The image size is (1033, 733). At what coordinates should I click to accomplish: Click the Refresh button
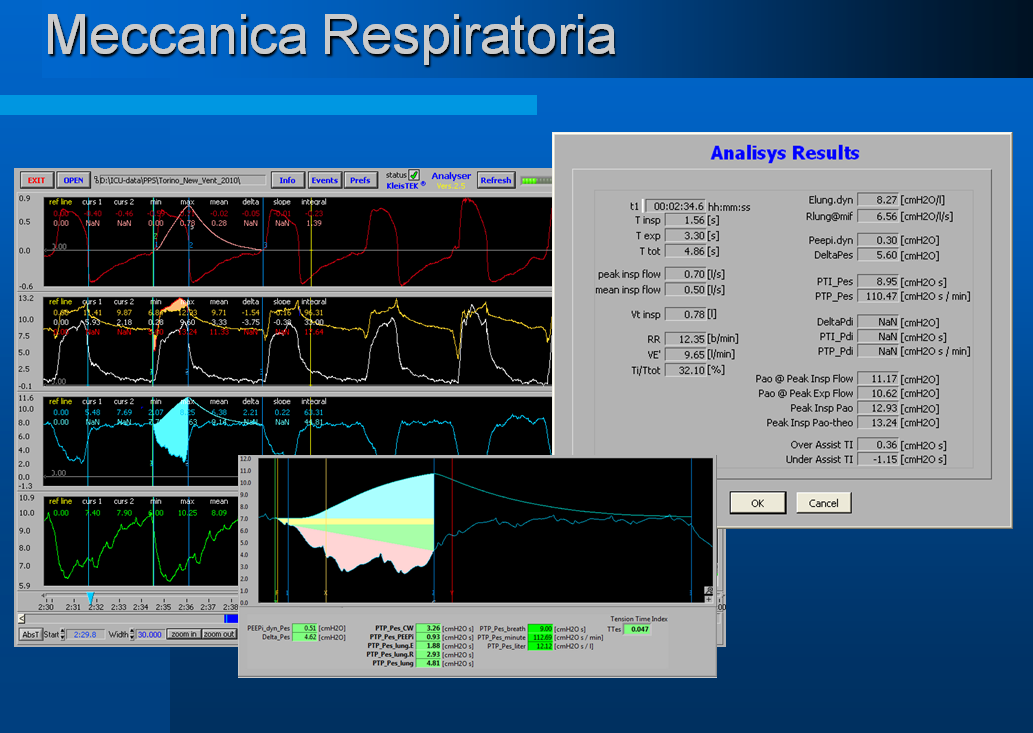pos(496,181)
